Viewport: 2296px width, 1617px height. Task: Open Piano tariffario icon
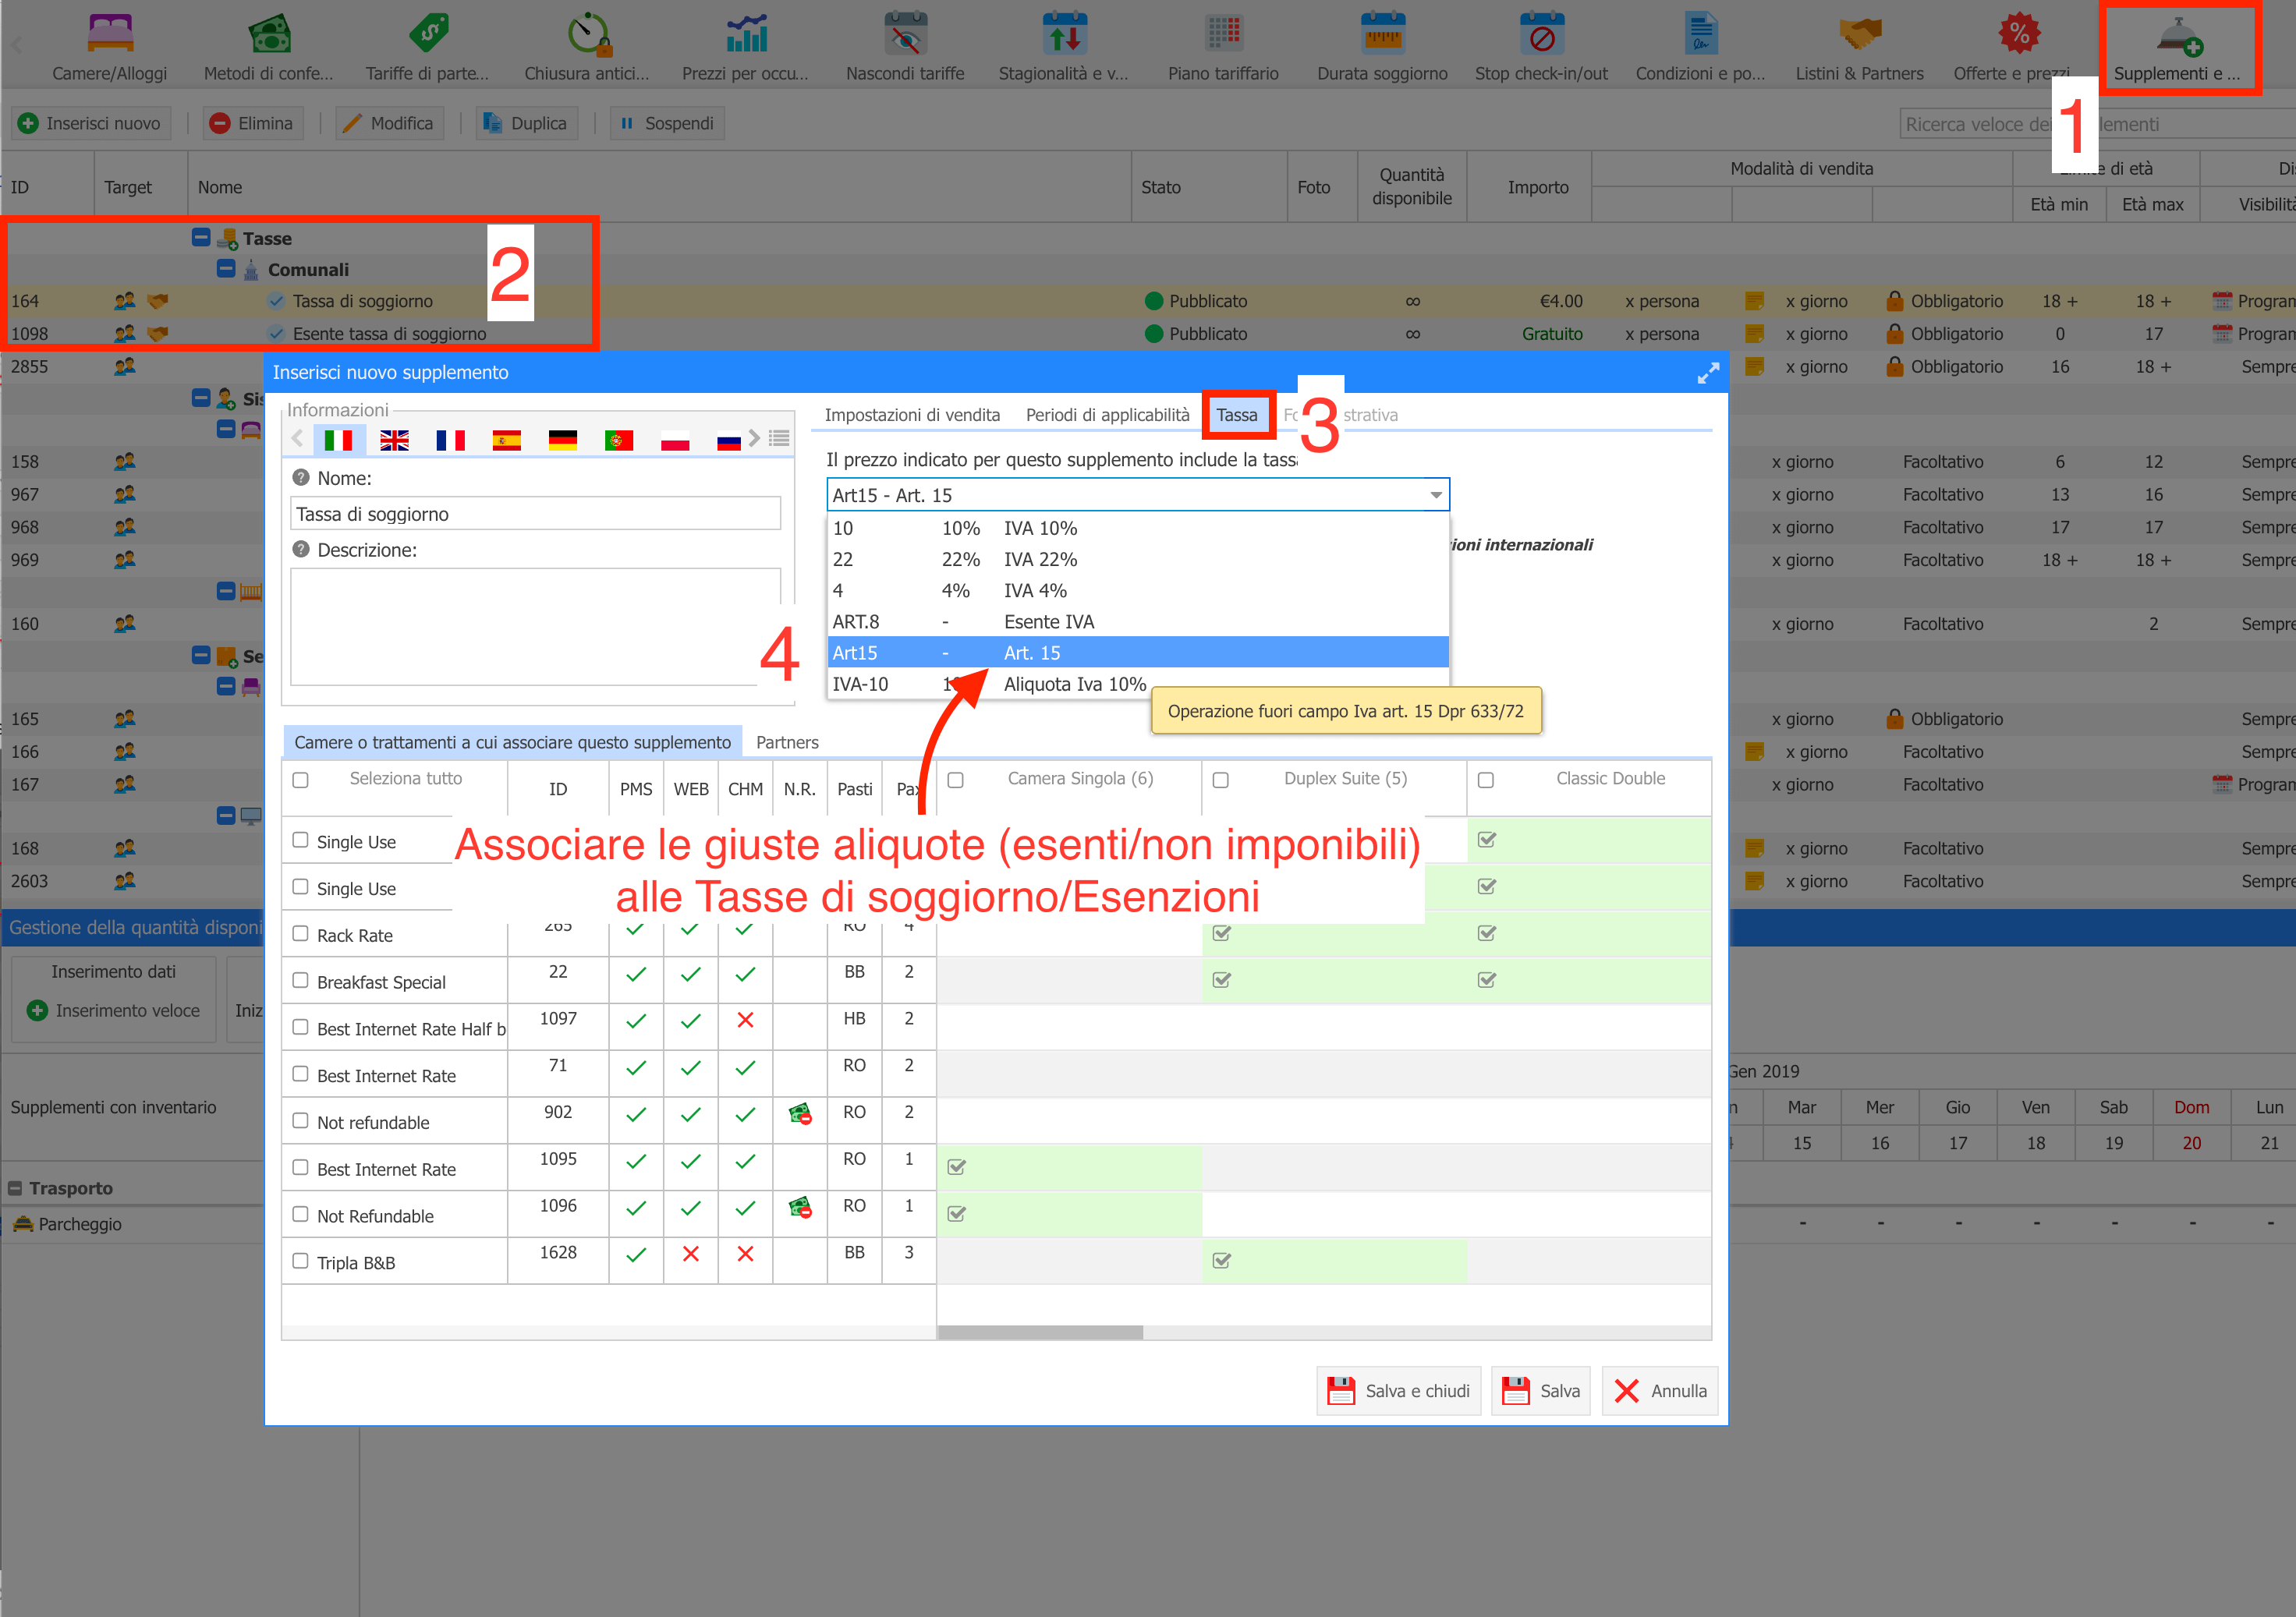pos(1223,46)
